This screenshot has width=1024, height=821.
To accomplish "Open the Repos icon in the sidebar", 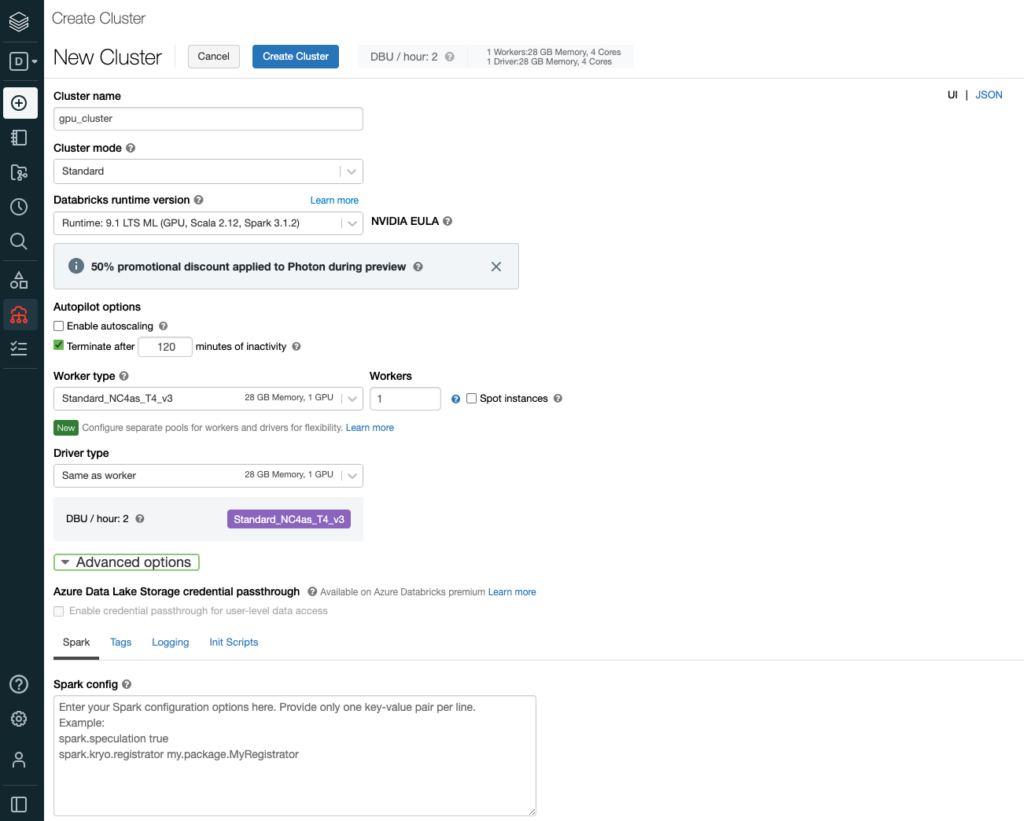I will click(20, 172).
